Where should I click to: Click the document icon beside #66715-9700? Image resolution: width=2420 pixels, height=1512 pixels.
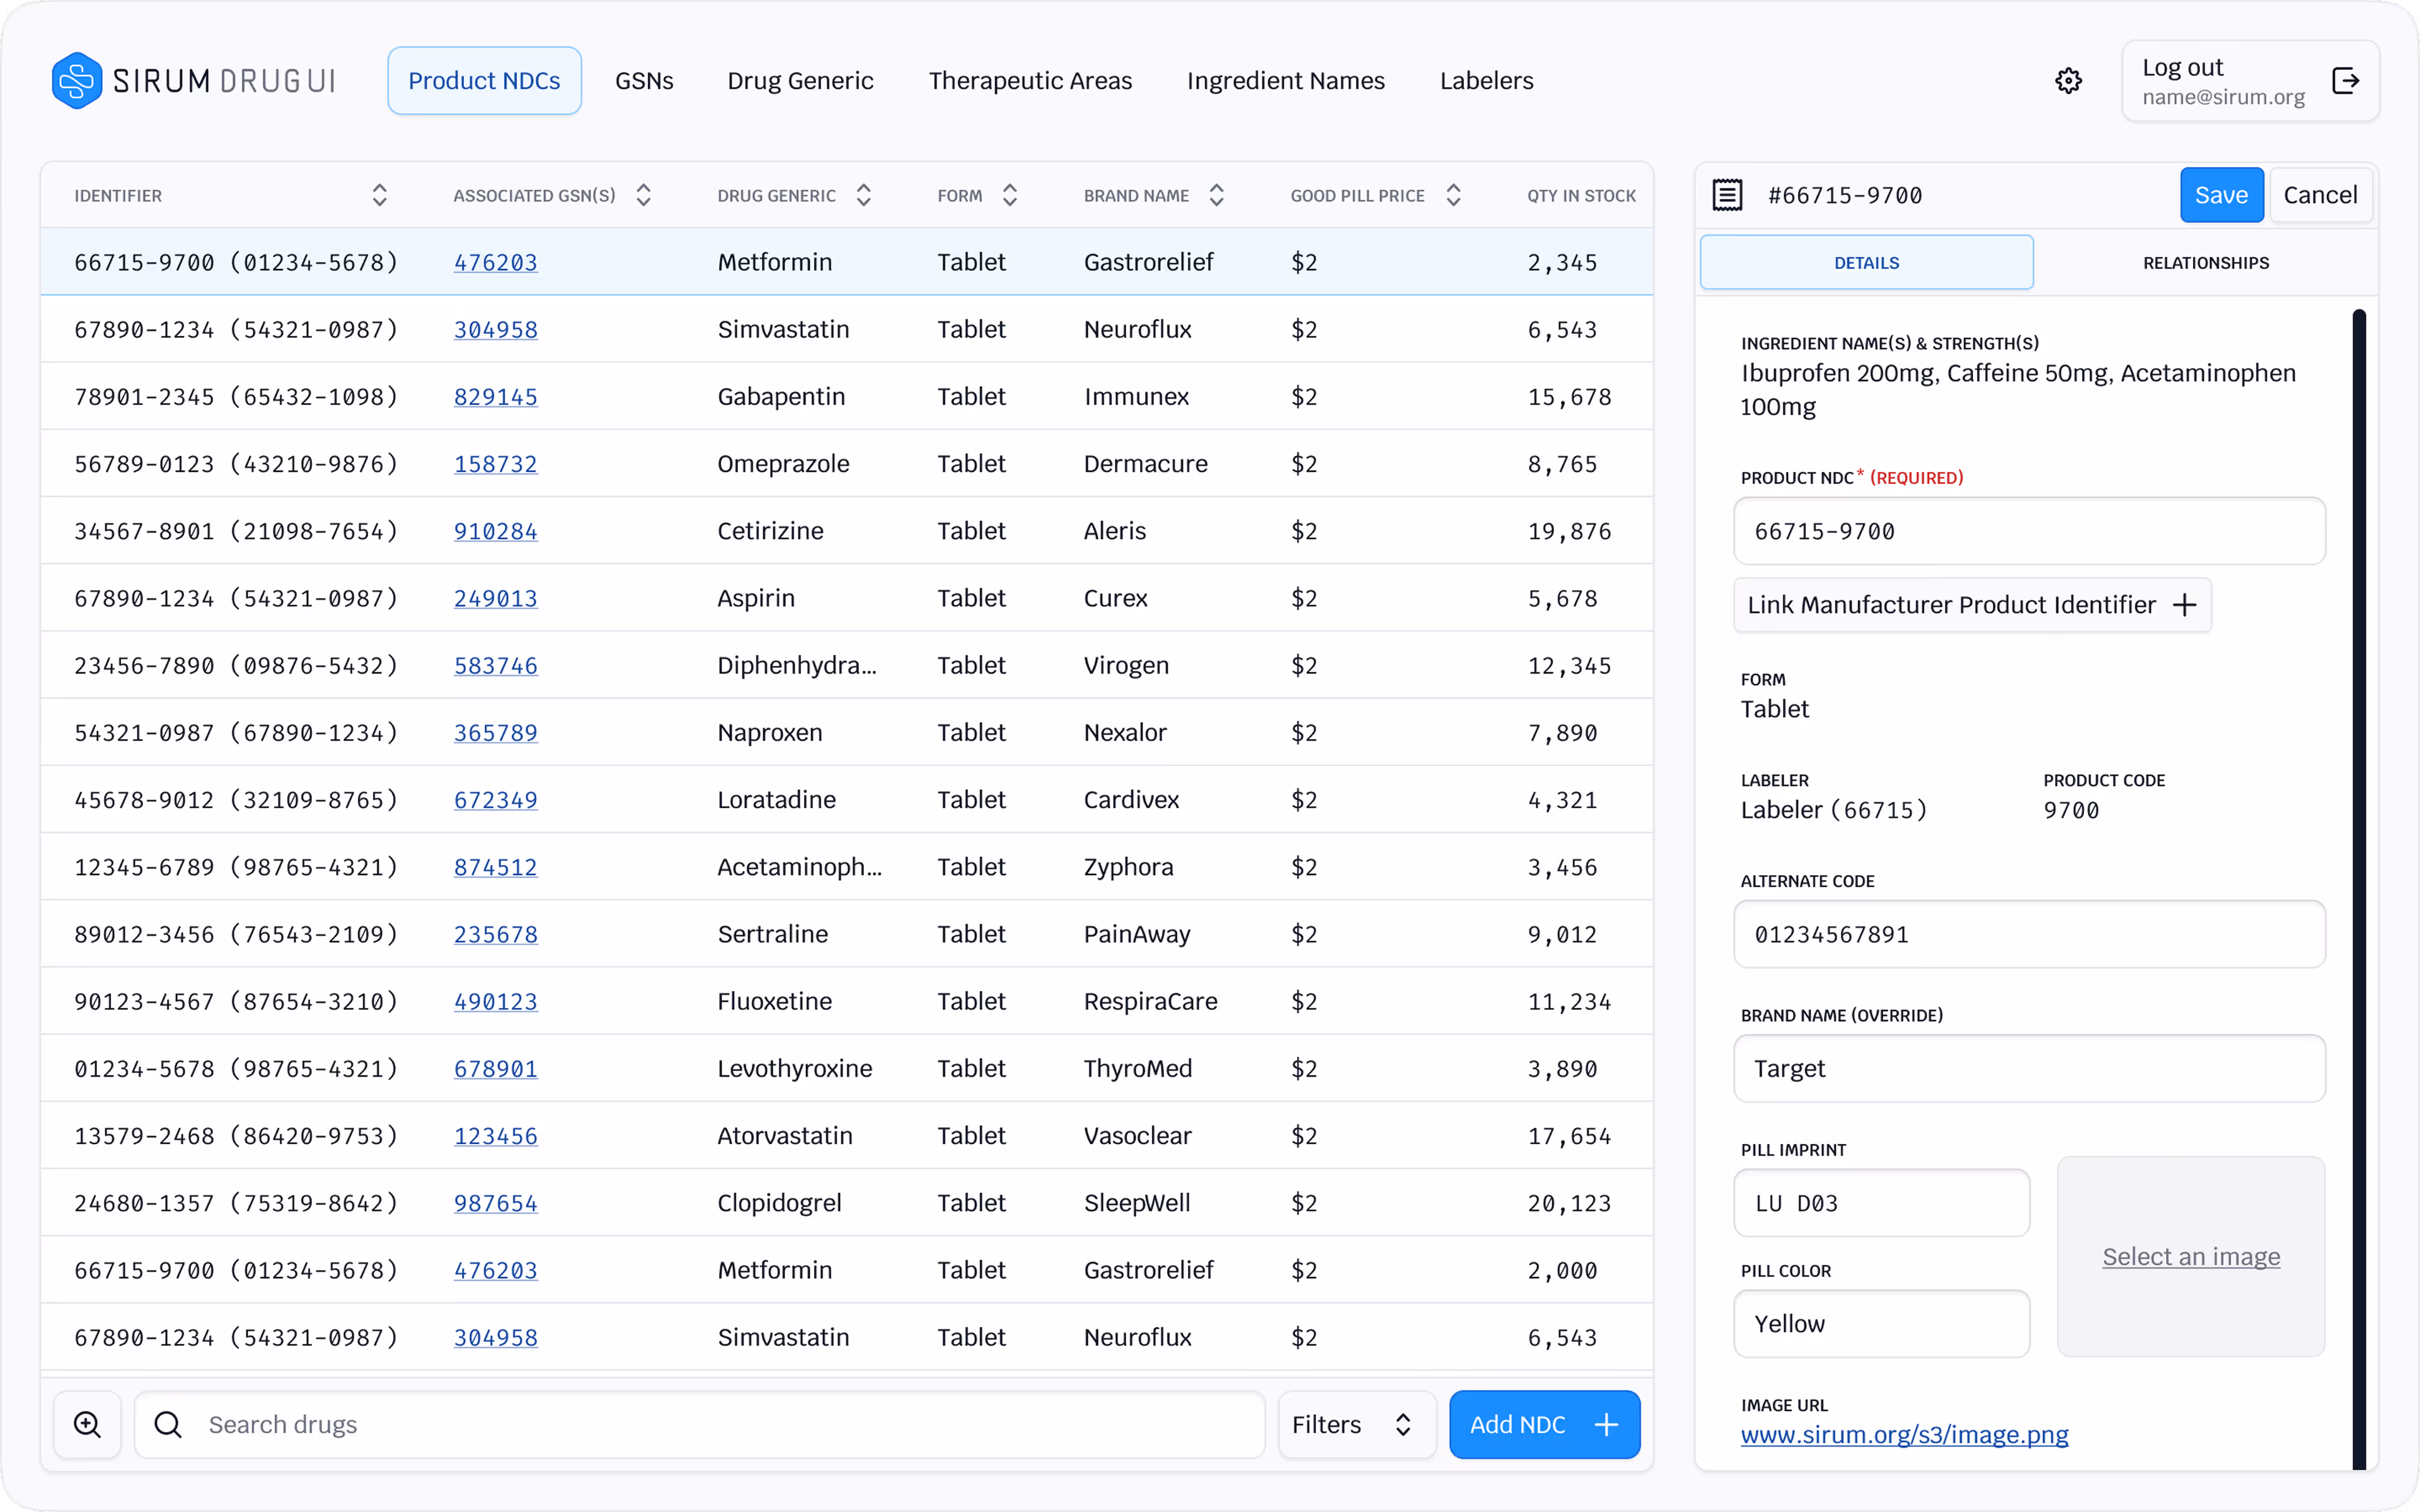point(1727,195)
